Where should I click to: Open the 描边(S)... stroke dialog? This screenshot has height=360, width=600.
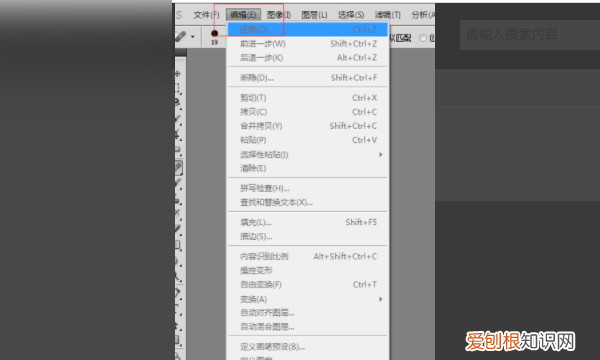coord(308,236)
